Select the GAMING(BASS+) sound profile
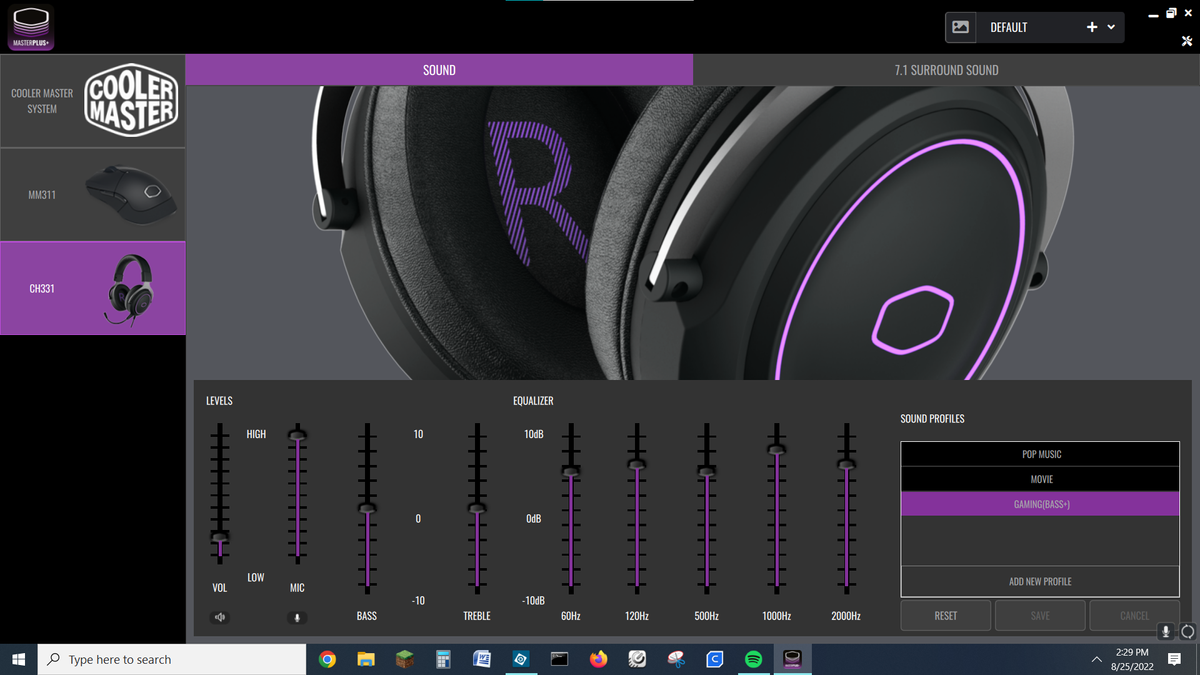 coord(1040,504)
